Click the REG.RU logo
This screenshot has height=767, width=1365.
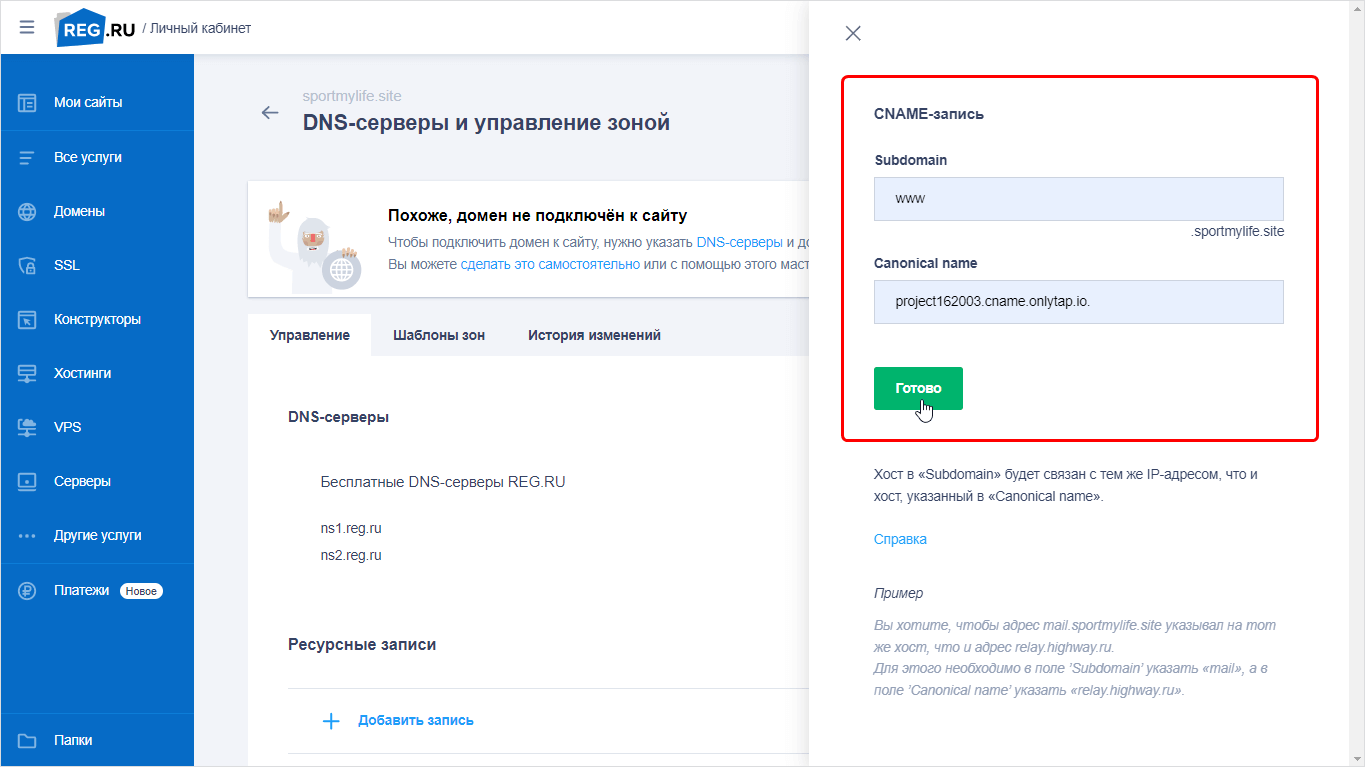94,28
